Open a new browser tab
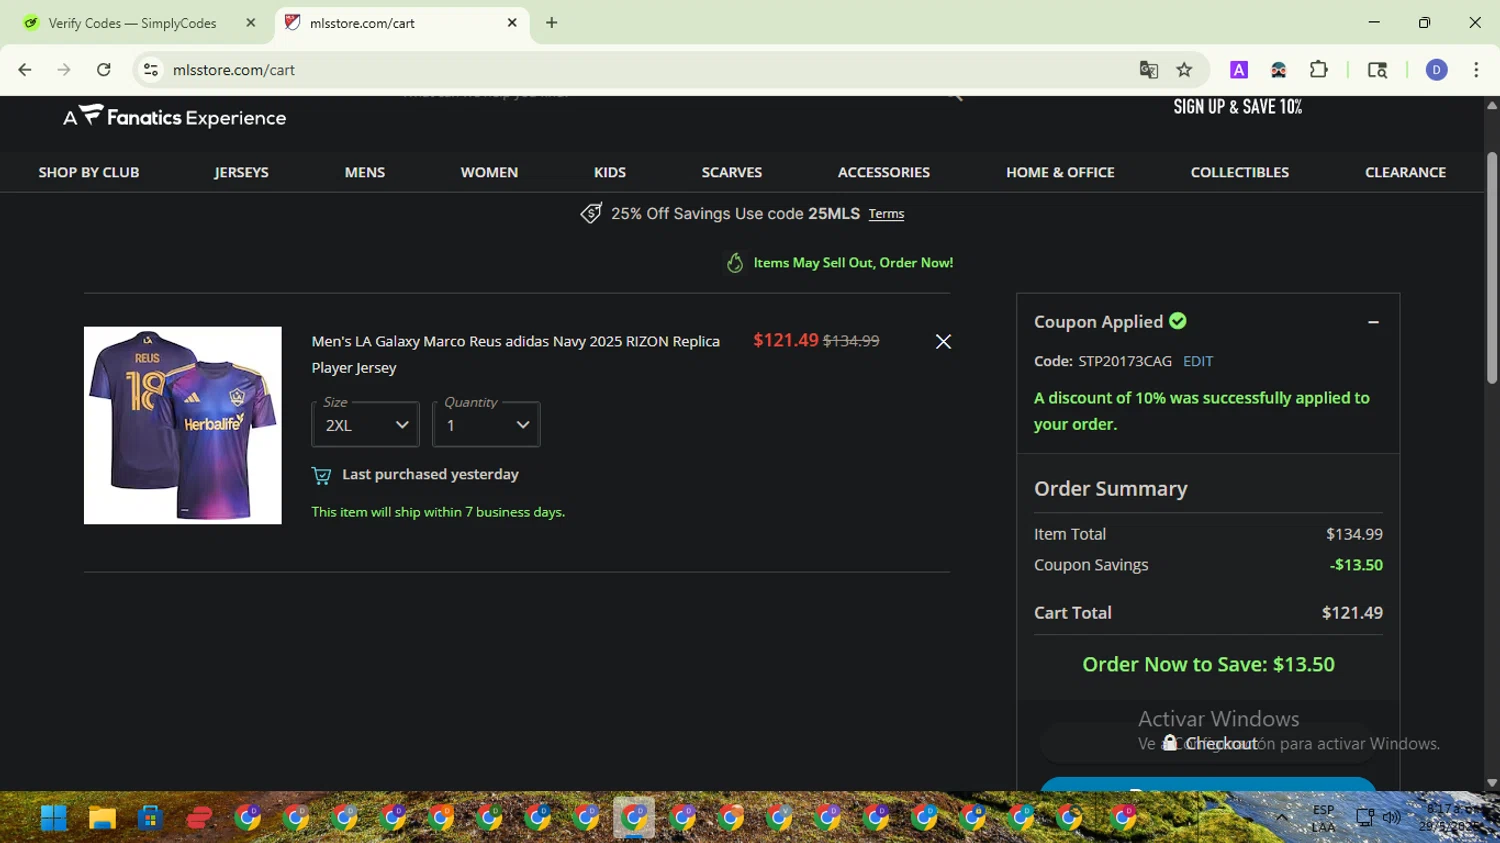The height and width of the screenshot is (843, 1500). pos(552,23)
